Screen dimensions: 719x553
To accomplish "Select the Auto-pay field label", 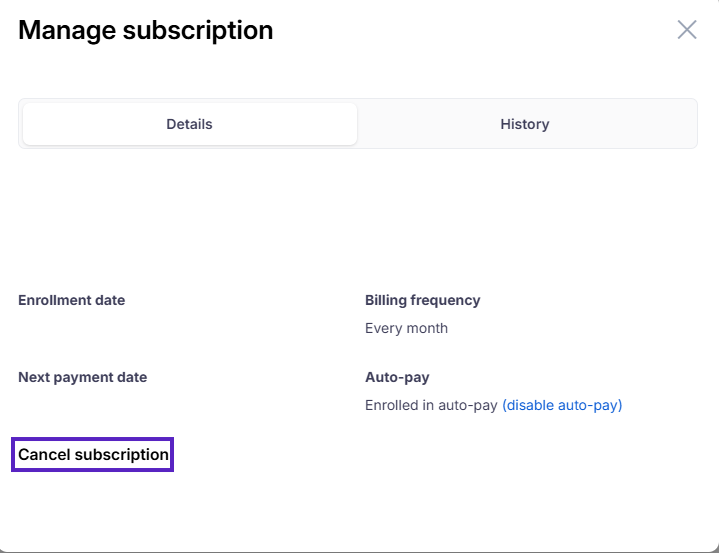I will tap(397, 377).
